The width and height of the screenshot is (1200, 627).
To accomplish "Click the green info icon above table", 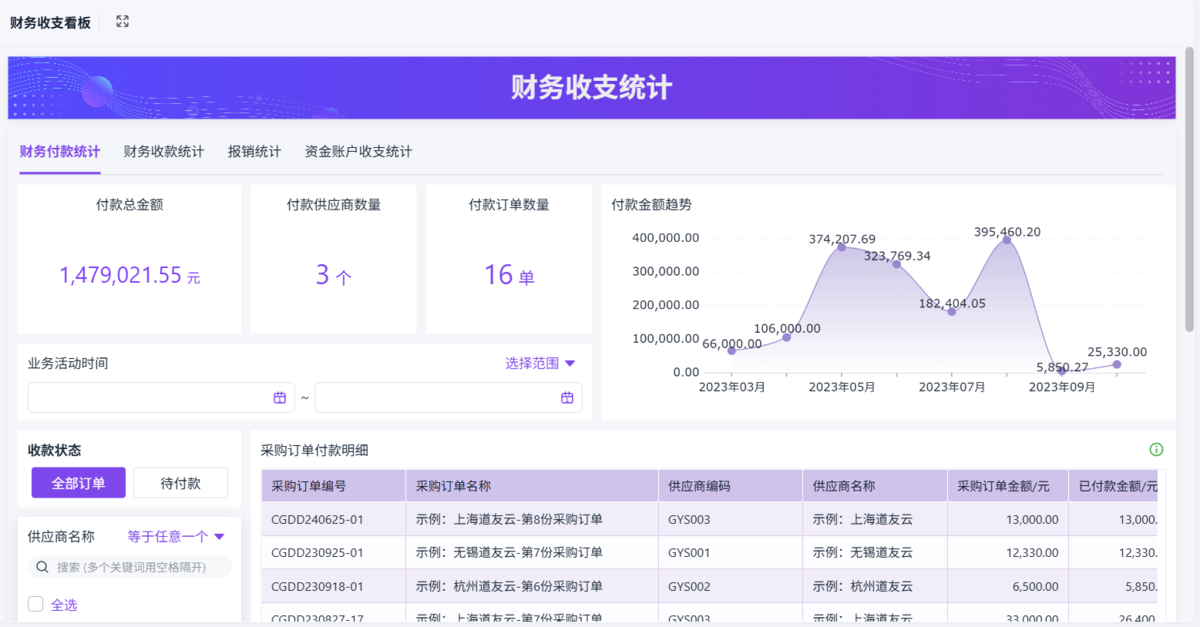I will (1156, 450).
